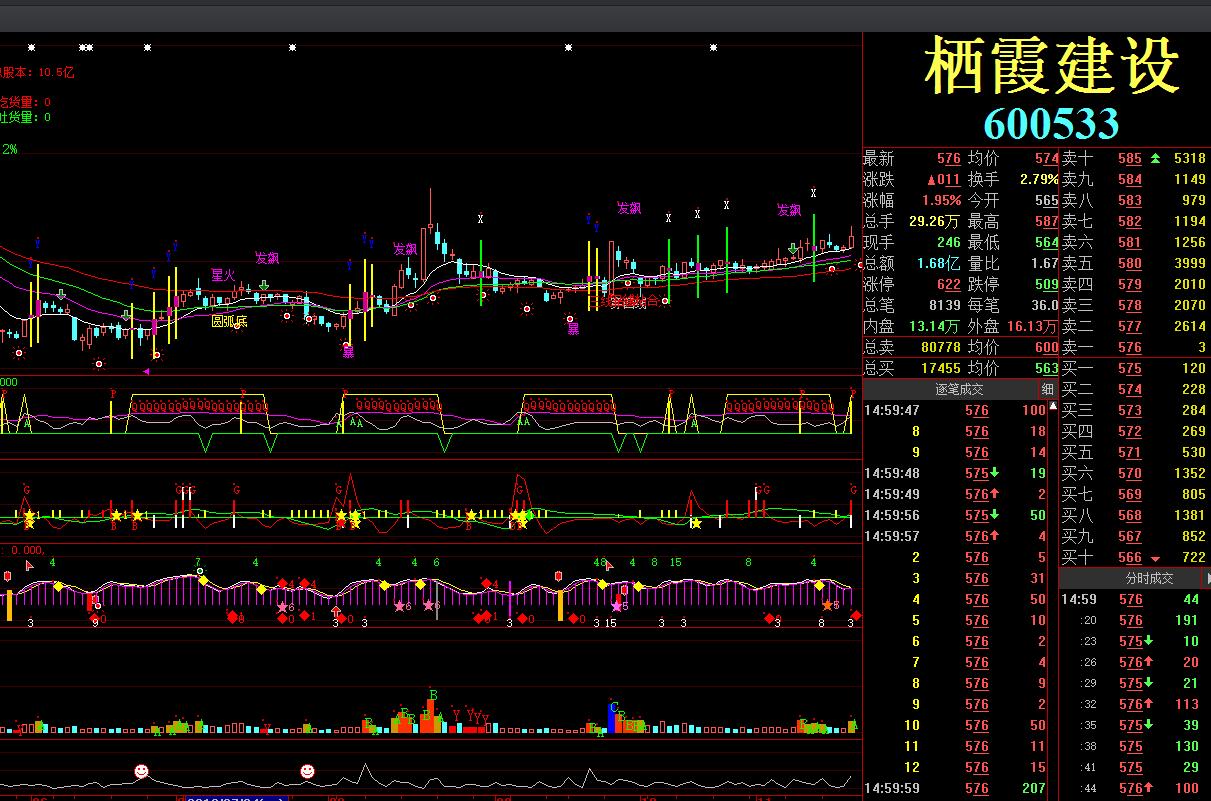The image size is (1211, 801).
Task: Click the 总卖 value 80778
Action: [941, 347]
